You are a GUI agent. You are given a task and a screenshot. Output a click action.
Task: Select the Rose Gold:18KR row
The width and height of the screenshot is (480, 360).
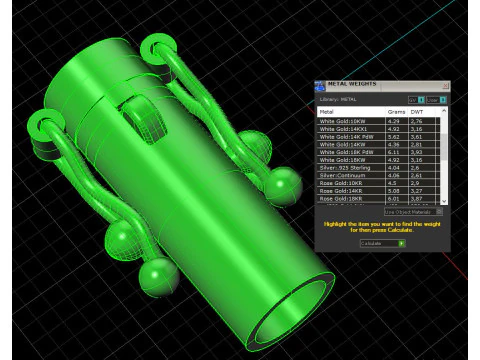[x=378, y=199]
